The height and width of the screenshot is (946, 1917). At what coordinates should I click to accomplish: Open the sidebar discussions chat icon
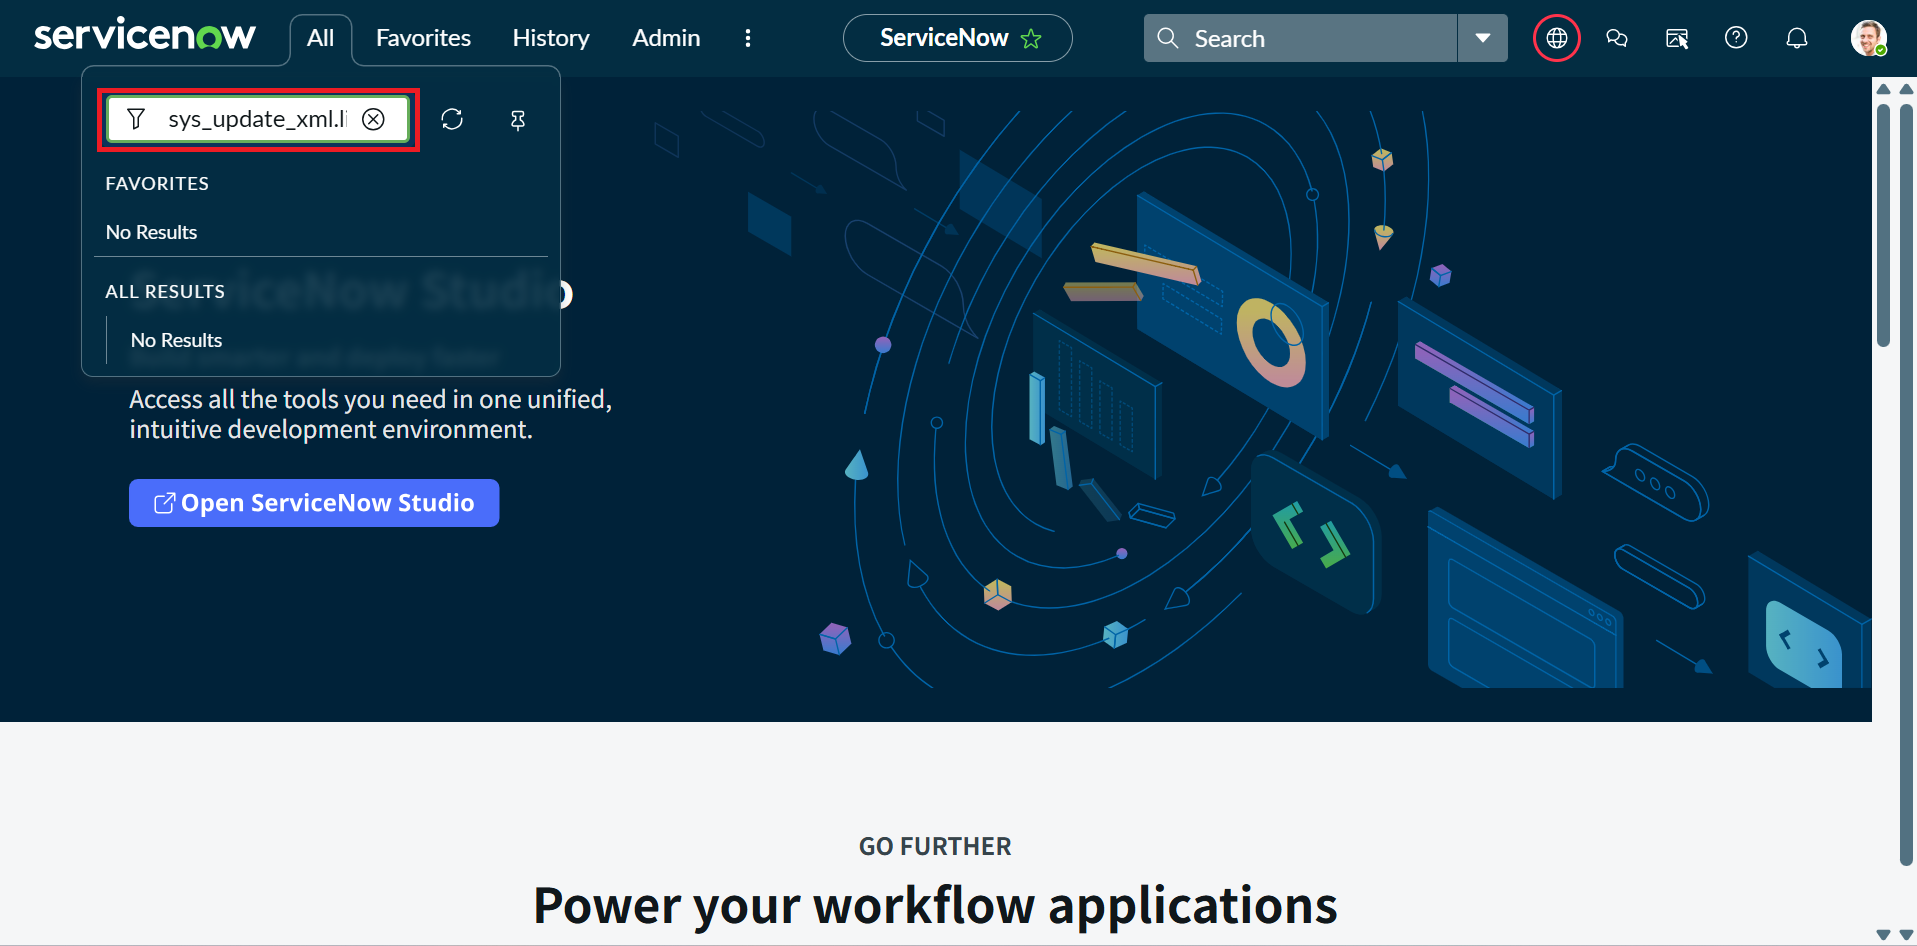point(1616,38)
